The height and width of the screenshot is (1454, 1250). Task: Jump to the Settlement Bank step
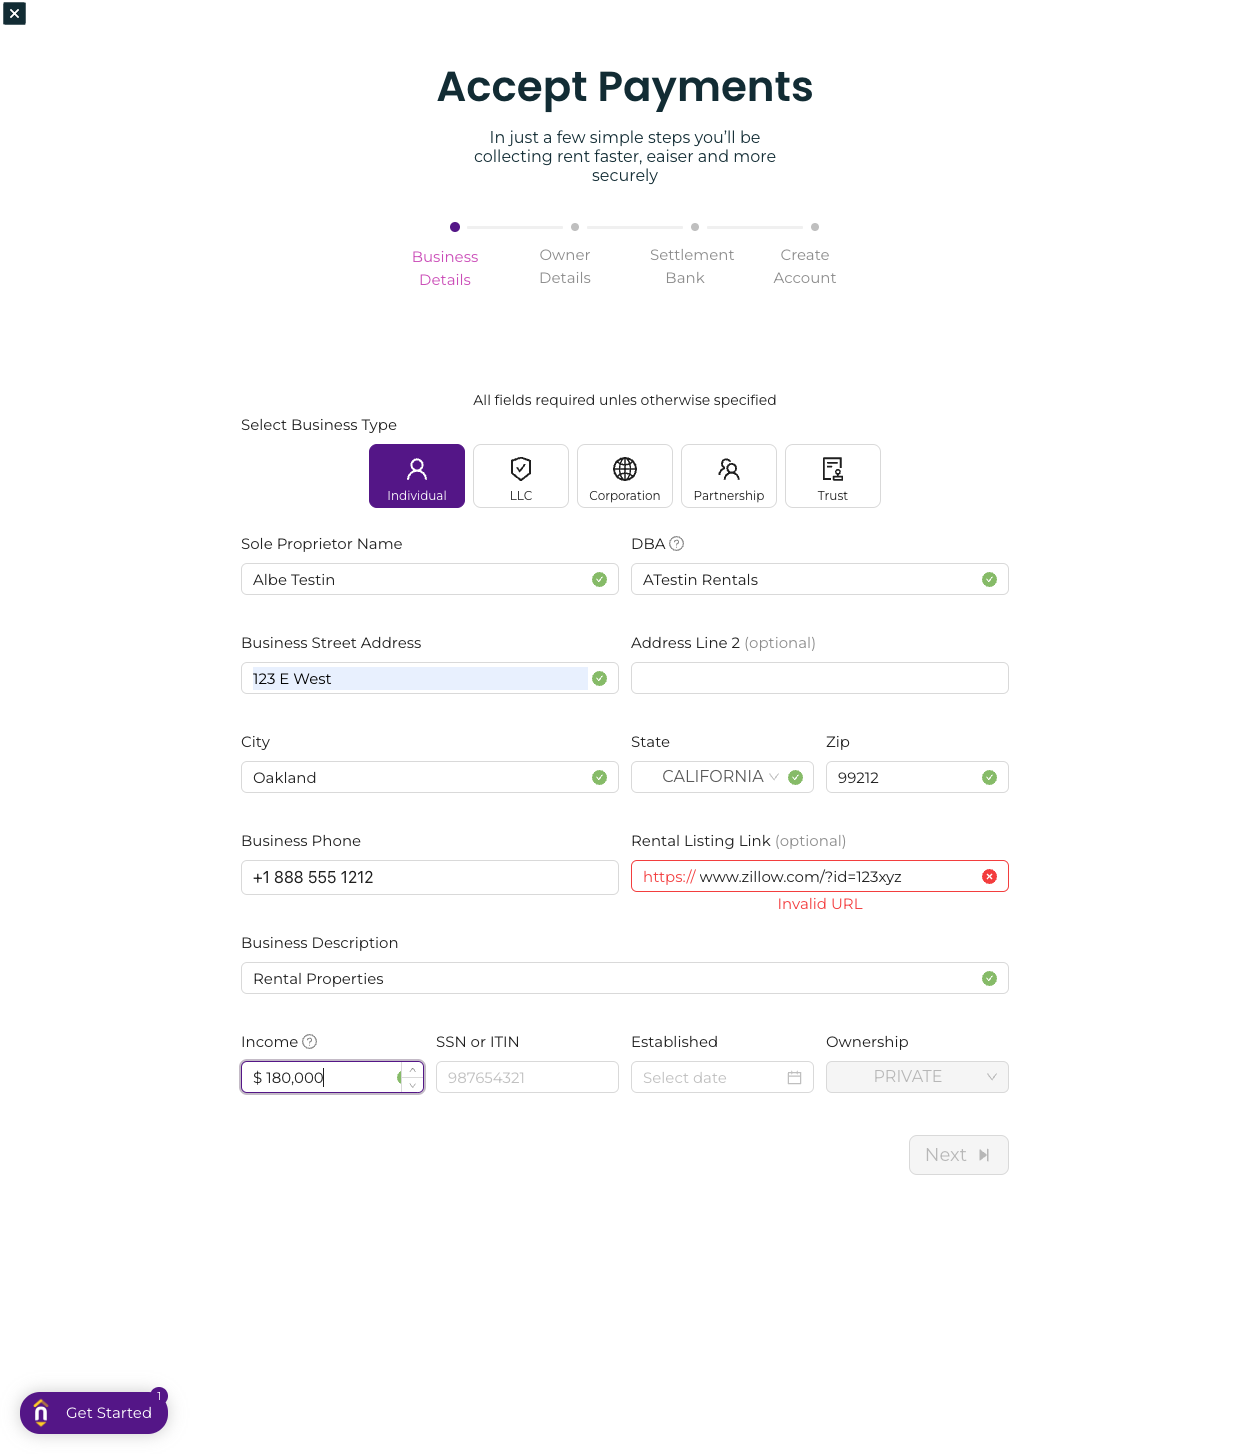692,266
